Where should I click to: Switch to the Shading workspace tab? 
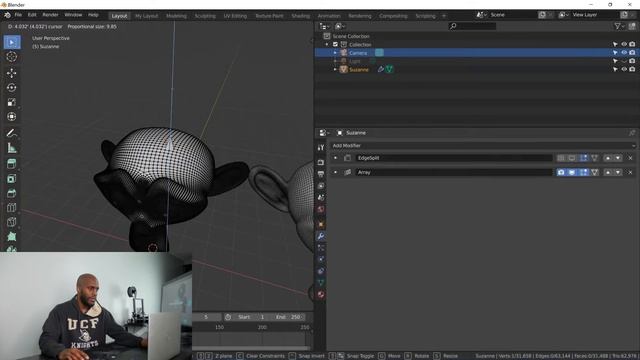click(301, 16)
